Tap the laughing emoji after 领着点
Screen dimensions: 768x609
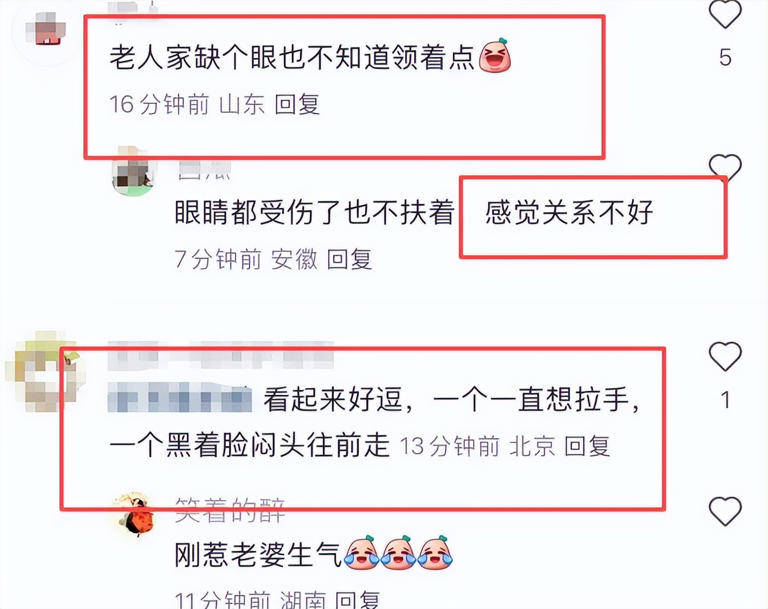495,55
